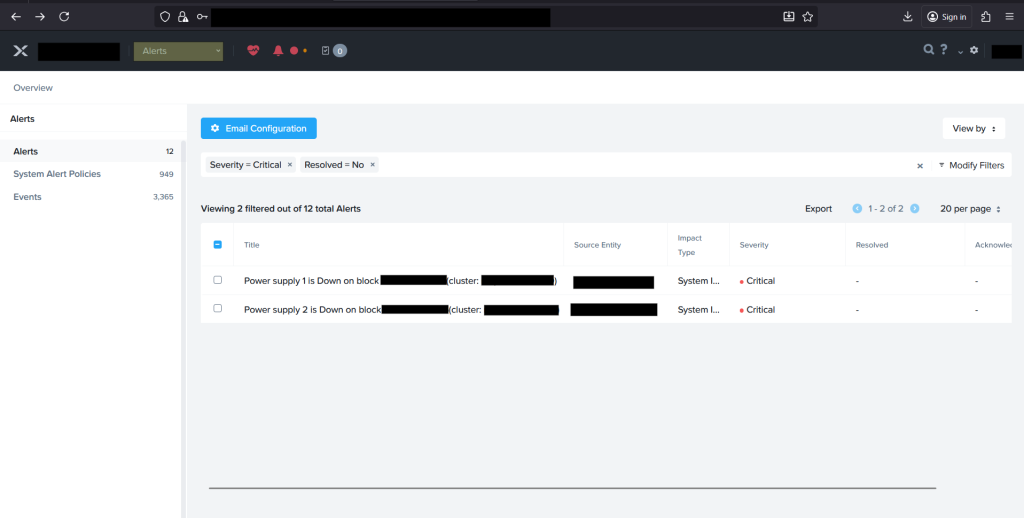The width and height of the screenshot is (1024, 518).
Task: Click Critical severity in Power supply 2 row
Action: coord(758,310)
